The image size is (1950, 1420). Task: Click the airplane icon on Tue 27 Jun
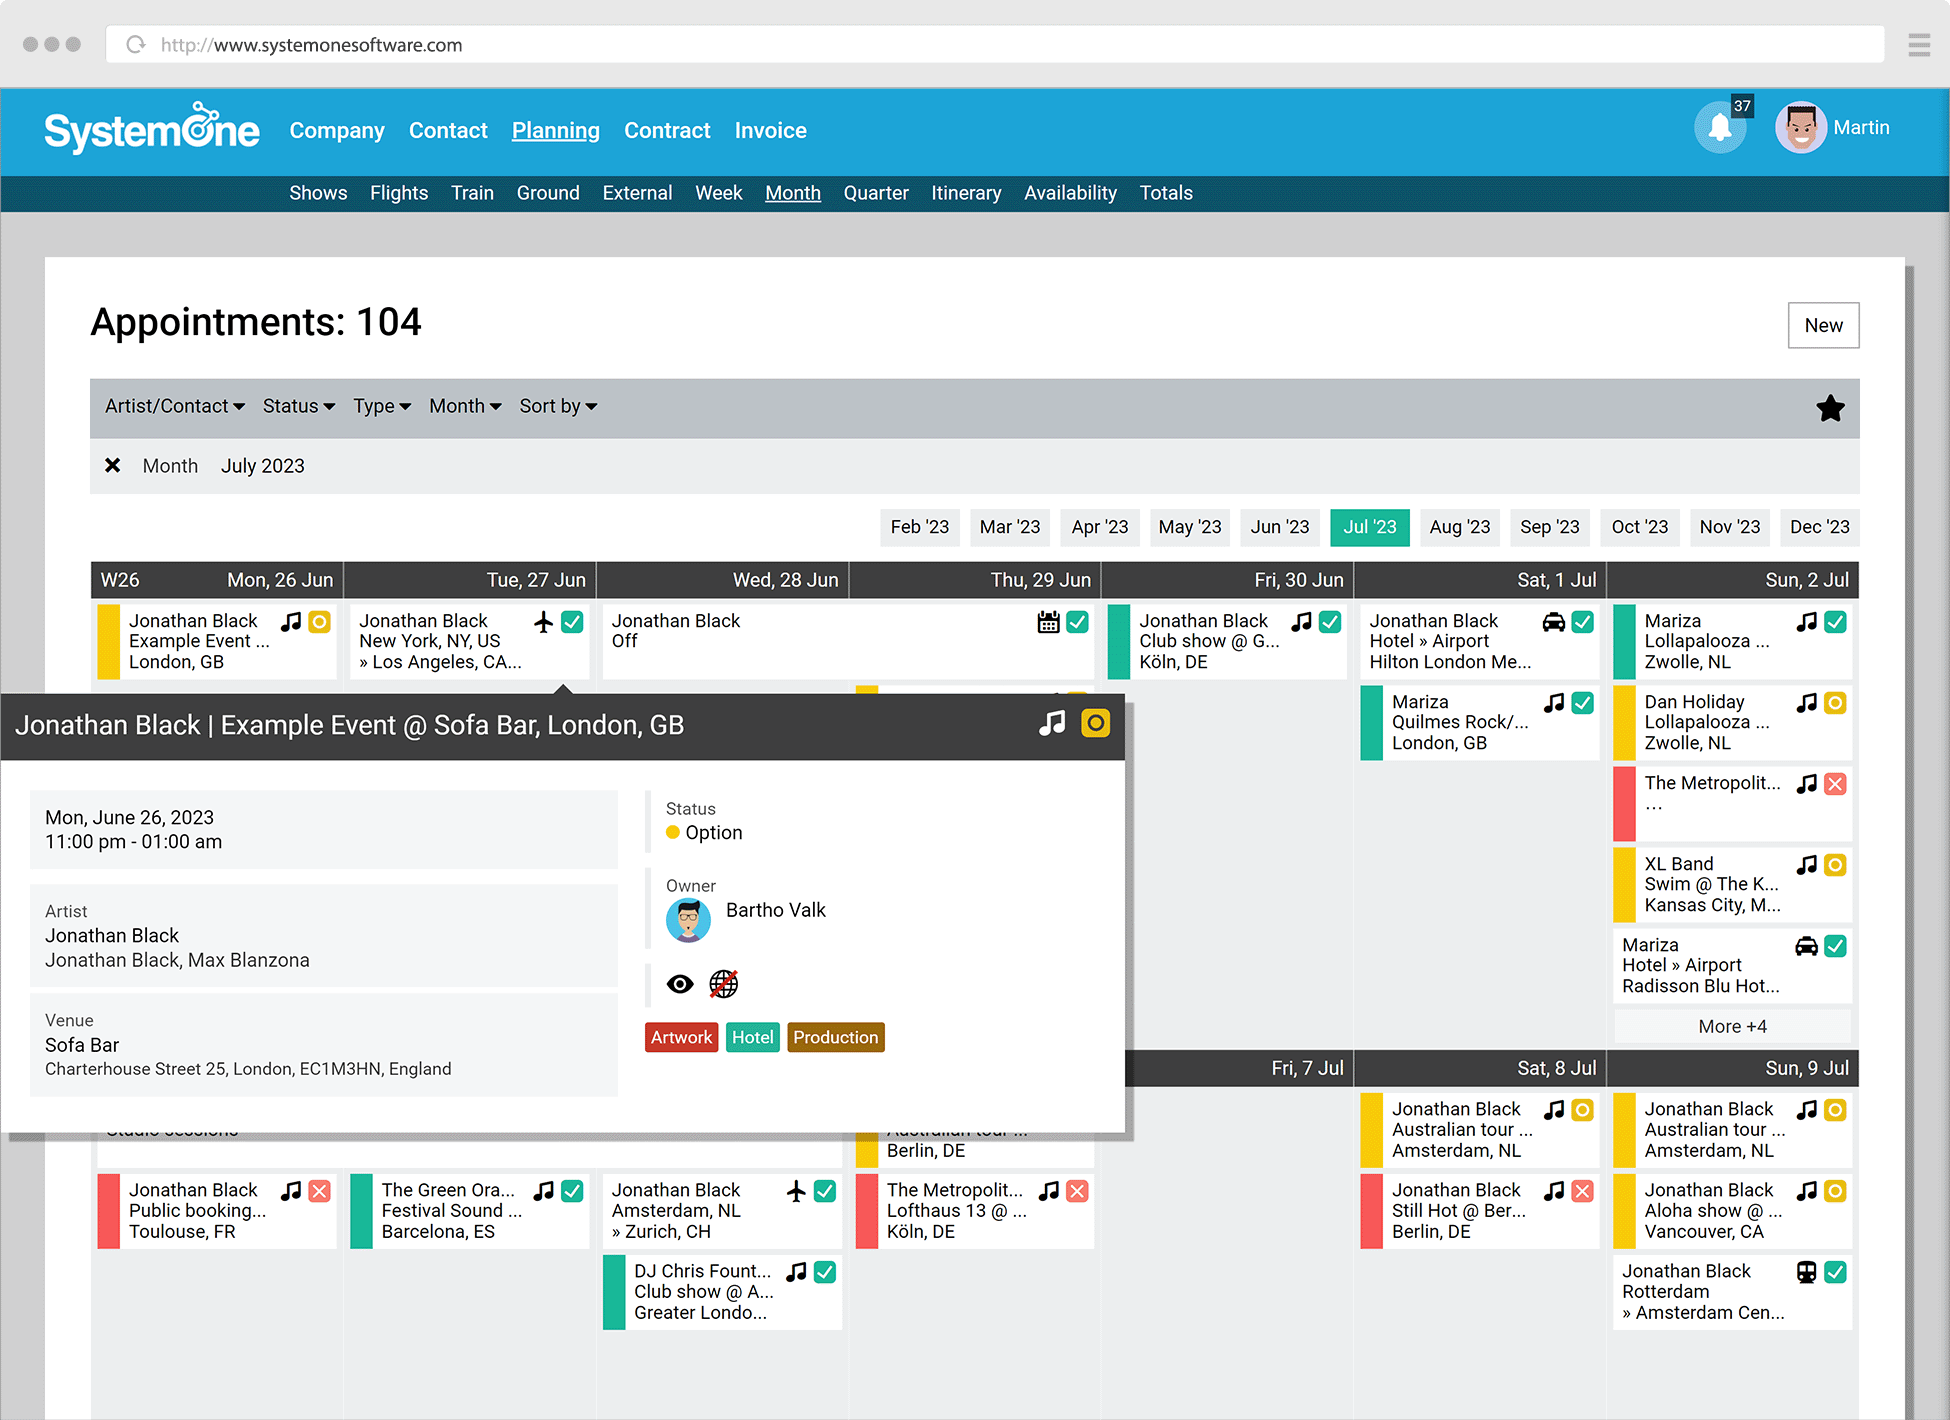543,622
